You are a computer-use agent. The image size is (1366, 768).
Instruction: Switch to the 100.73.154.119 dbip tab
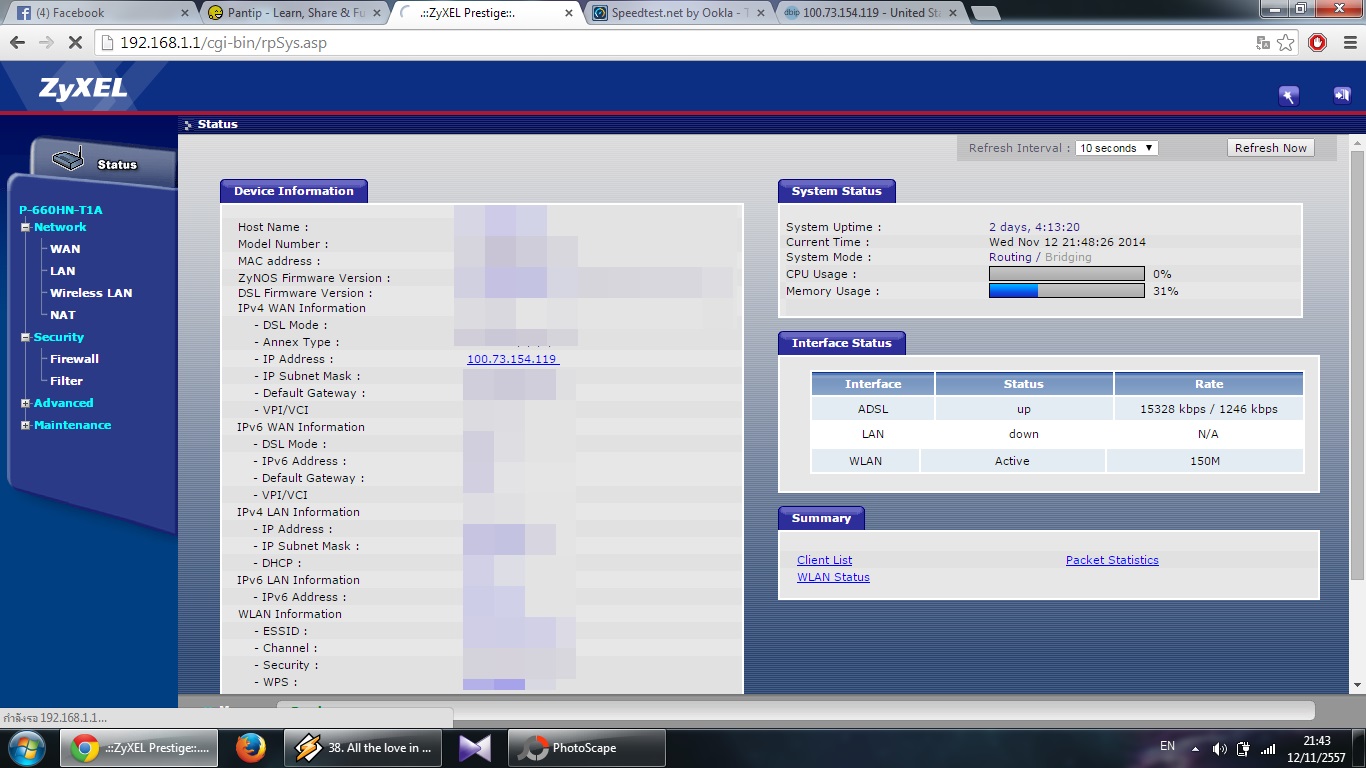pyautogui.click(x=868, y=13)
